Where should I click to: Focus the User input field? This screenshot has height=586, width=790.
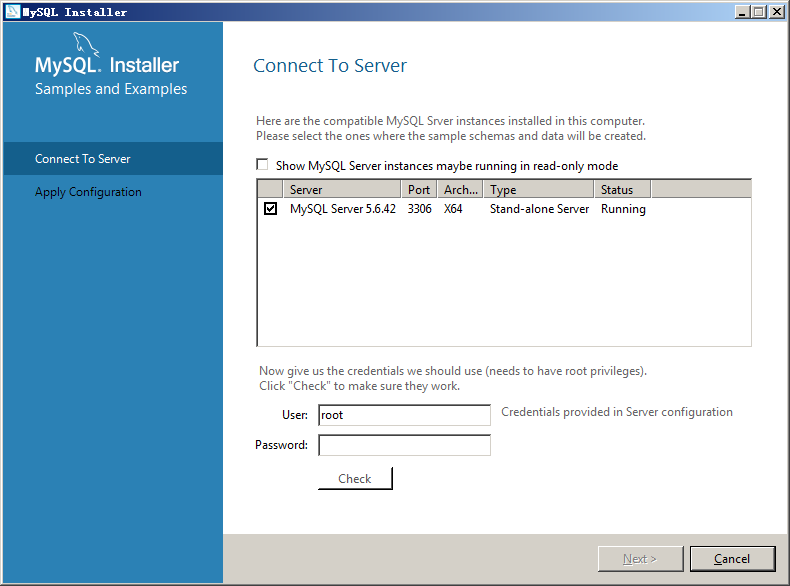(405, 415)
